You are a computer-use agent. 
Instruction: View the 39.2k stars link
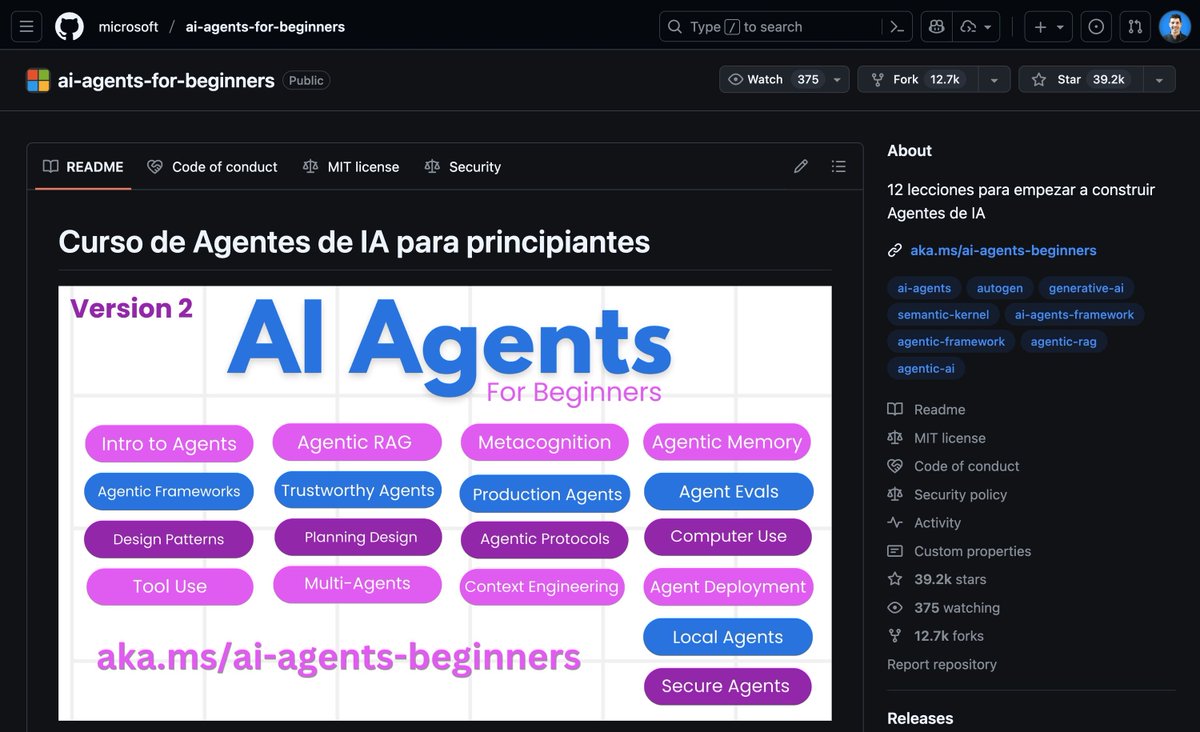click(x=938, y=579)
